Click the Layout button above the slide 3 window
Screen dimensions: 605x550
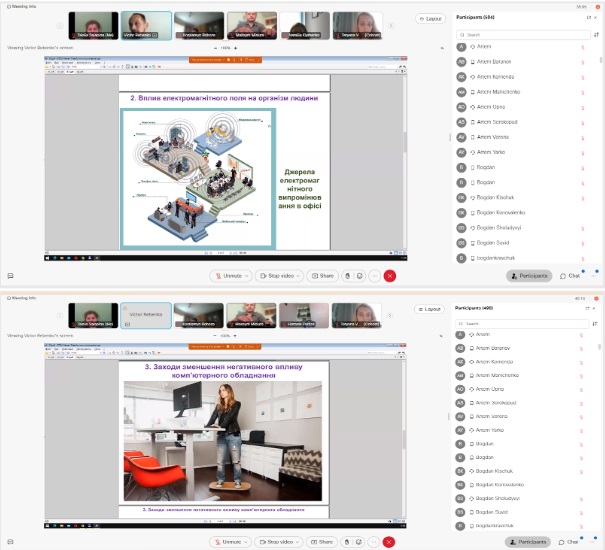coord(430,309)
